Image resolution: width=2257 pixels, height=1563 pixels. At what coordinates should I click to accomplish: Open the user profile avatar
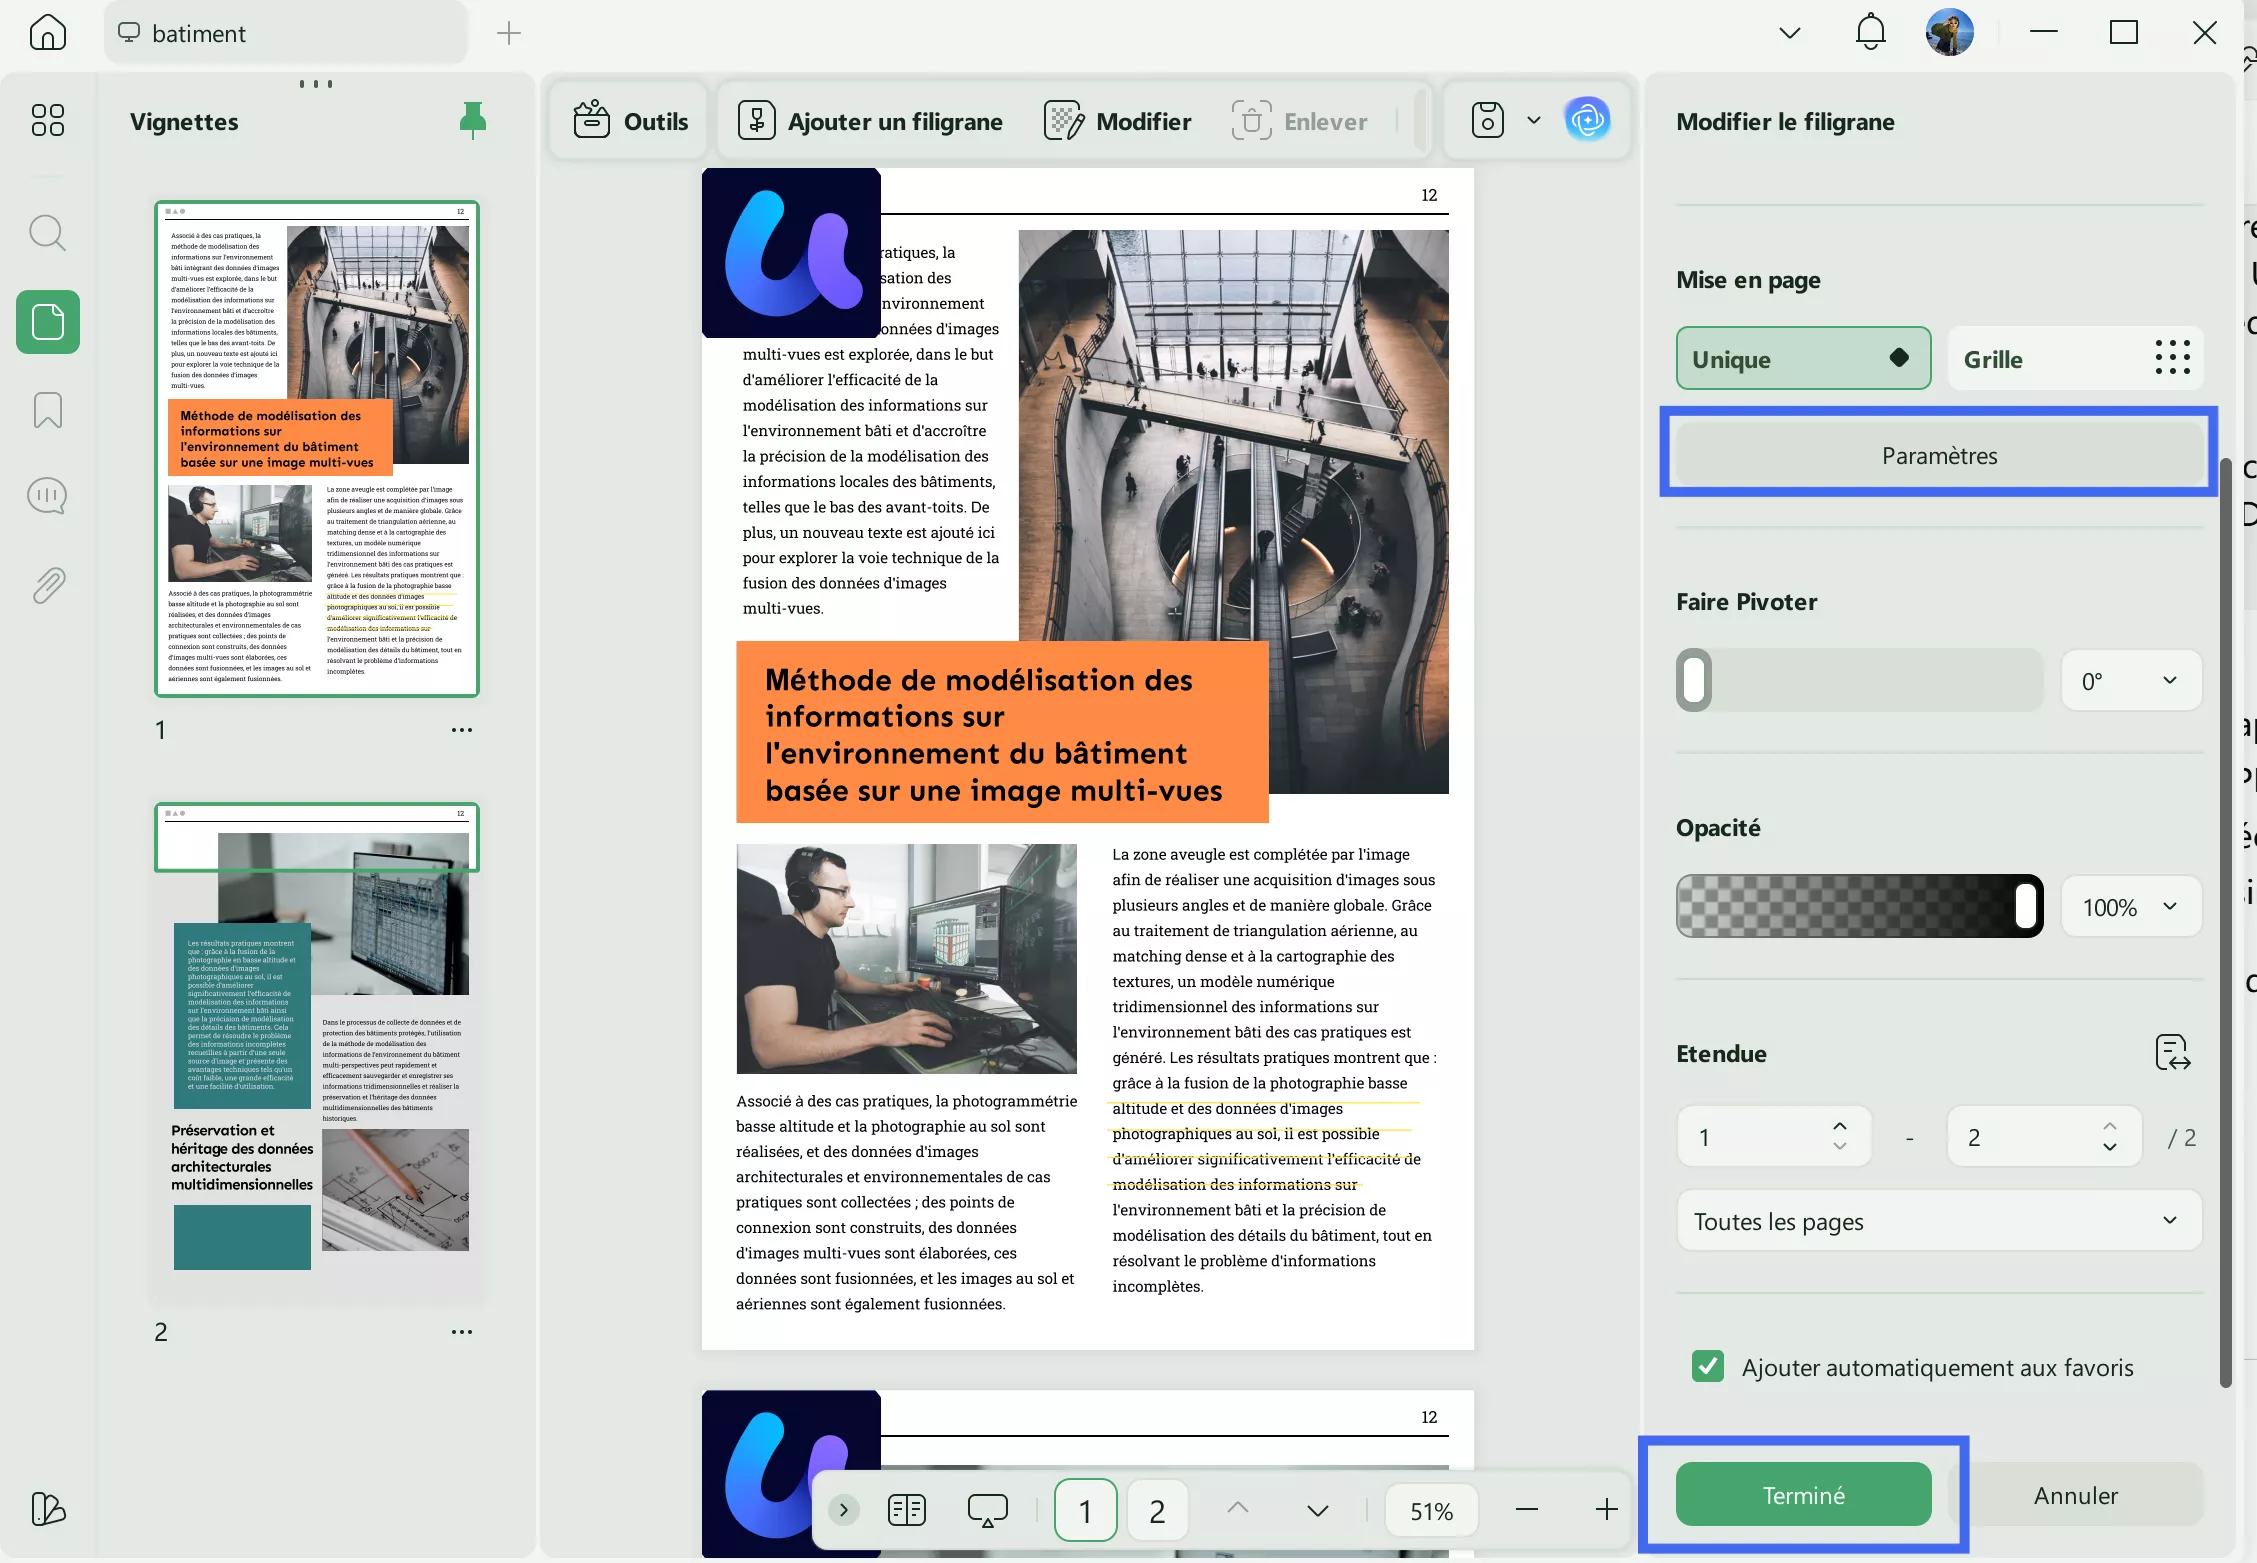point(1949,33)
